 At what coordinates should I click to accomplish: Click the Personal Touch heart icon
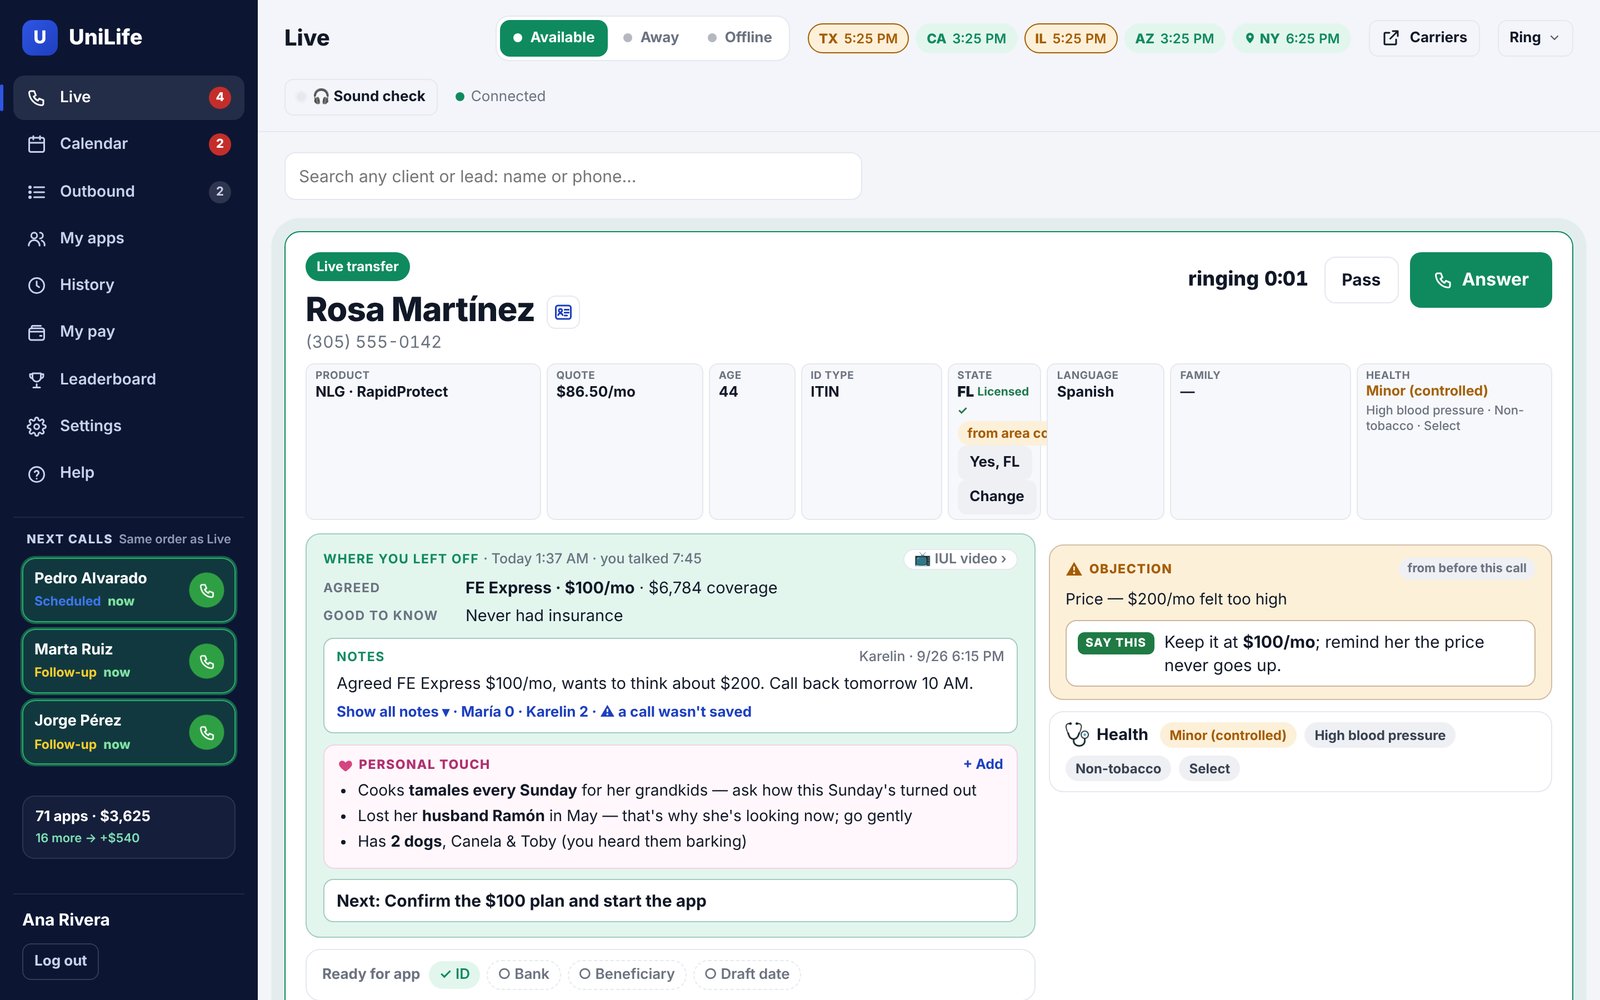[x=345, y=765]
